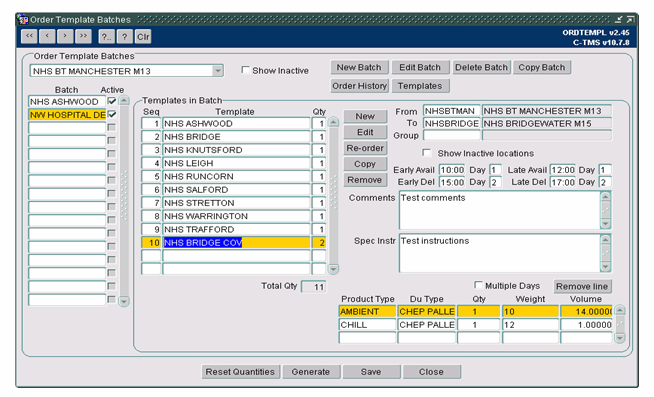Go to first record with << button
The height and width of the screenshot is (397, 654).
[x=29, y=36]
